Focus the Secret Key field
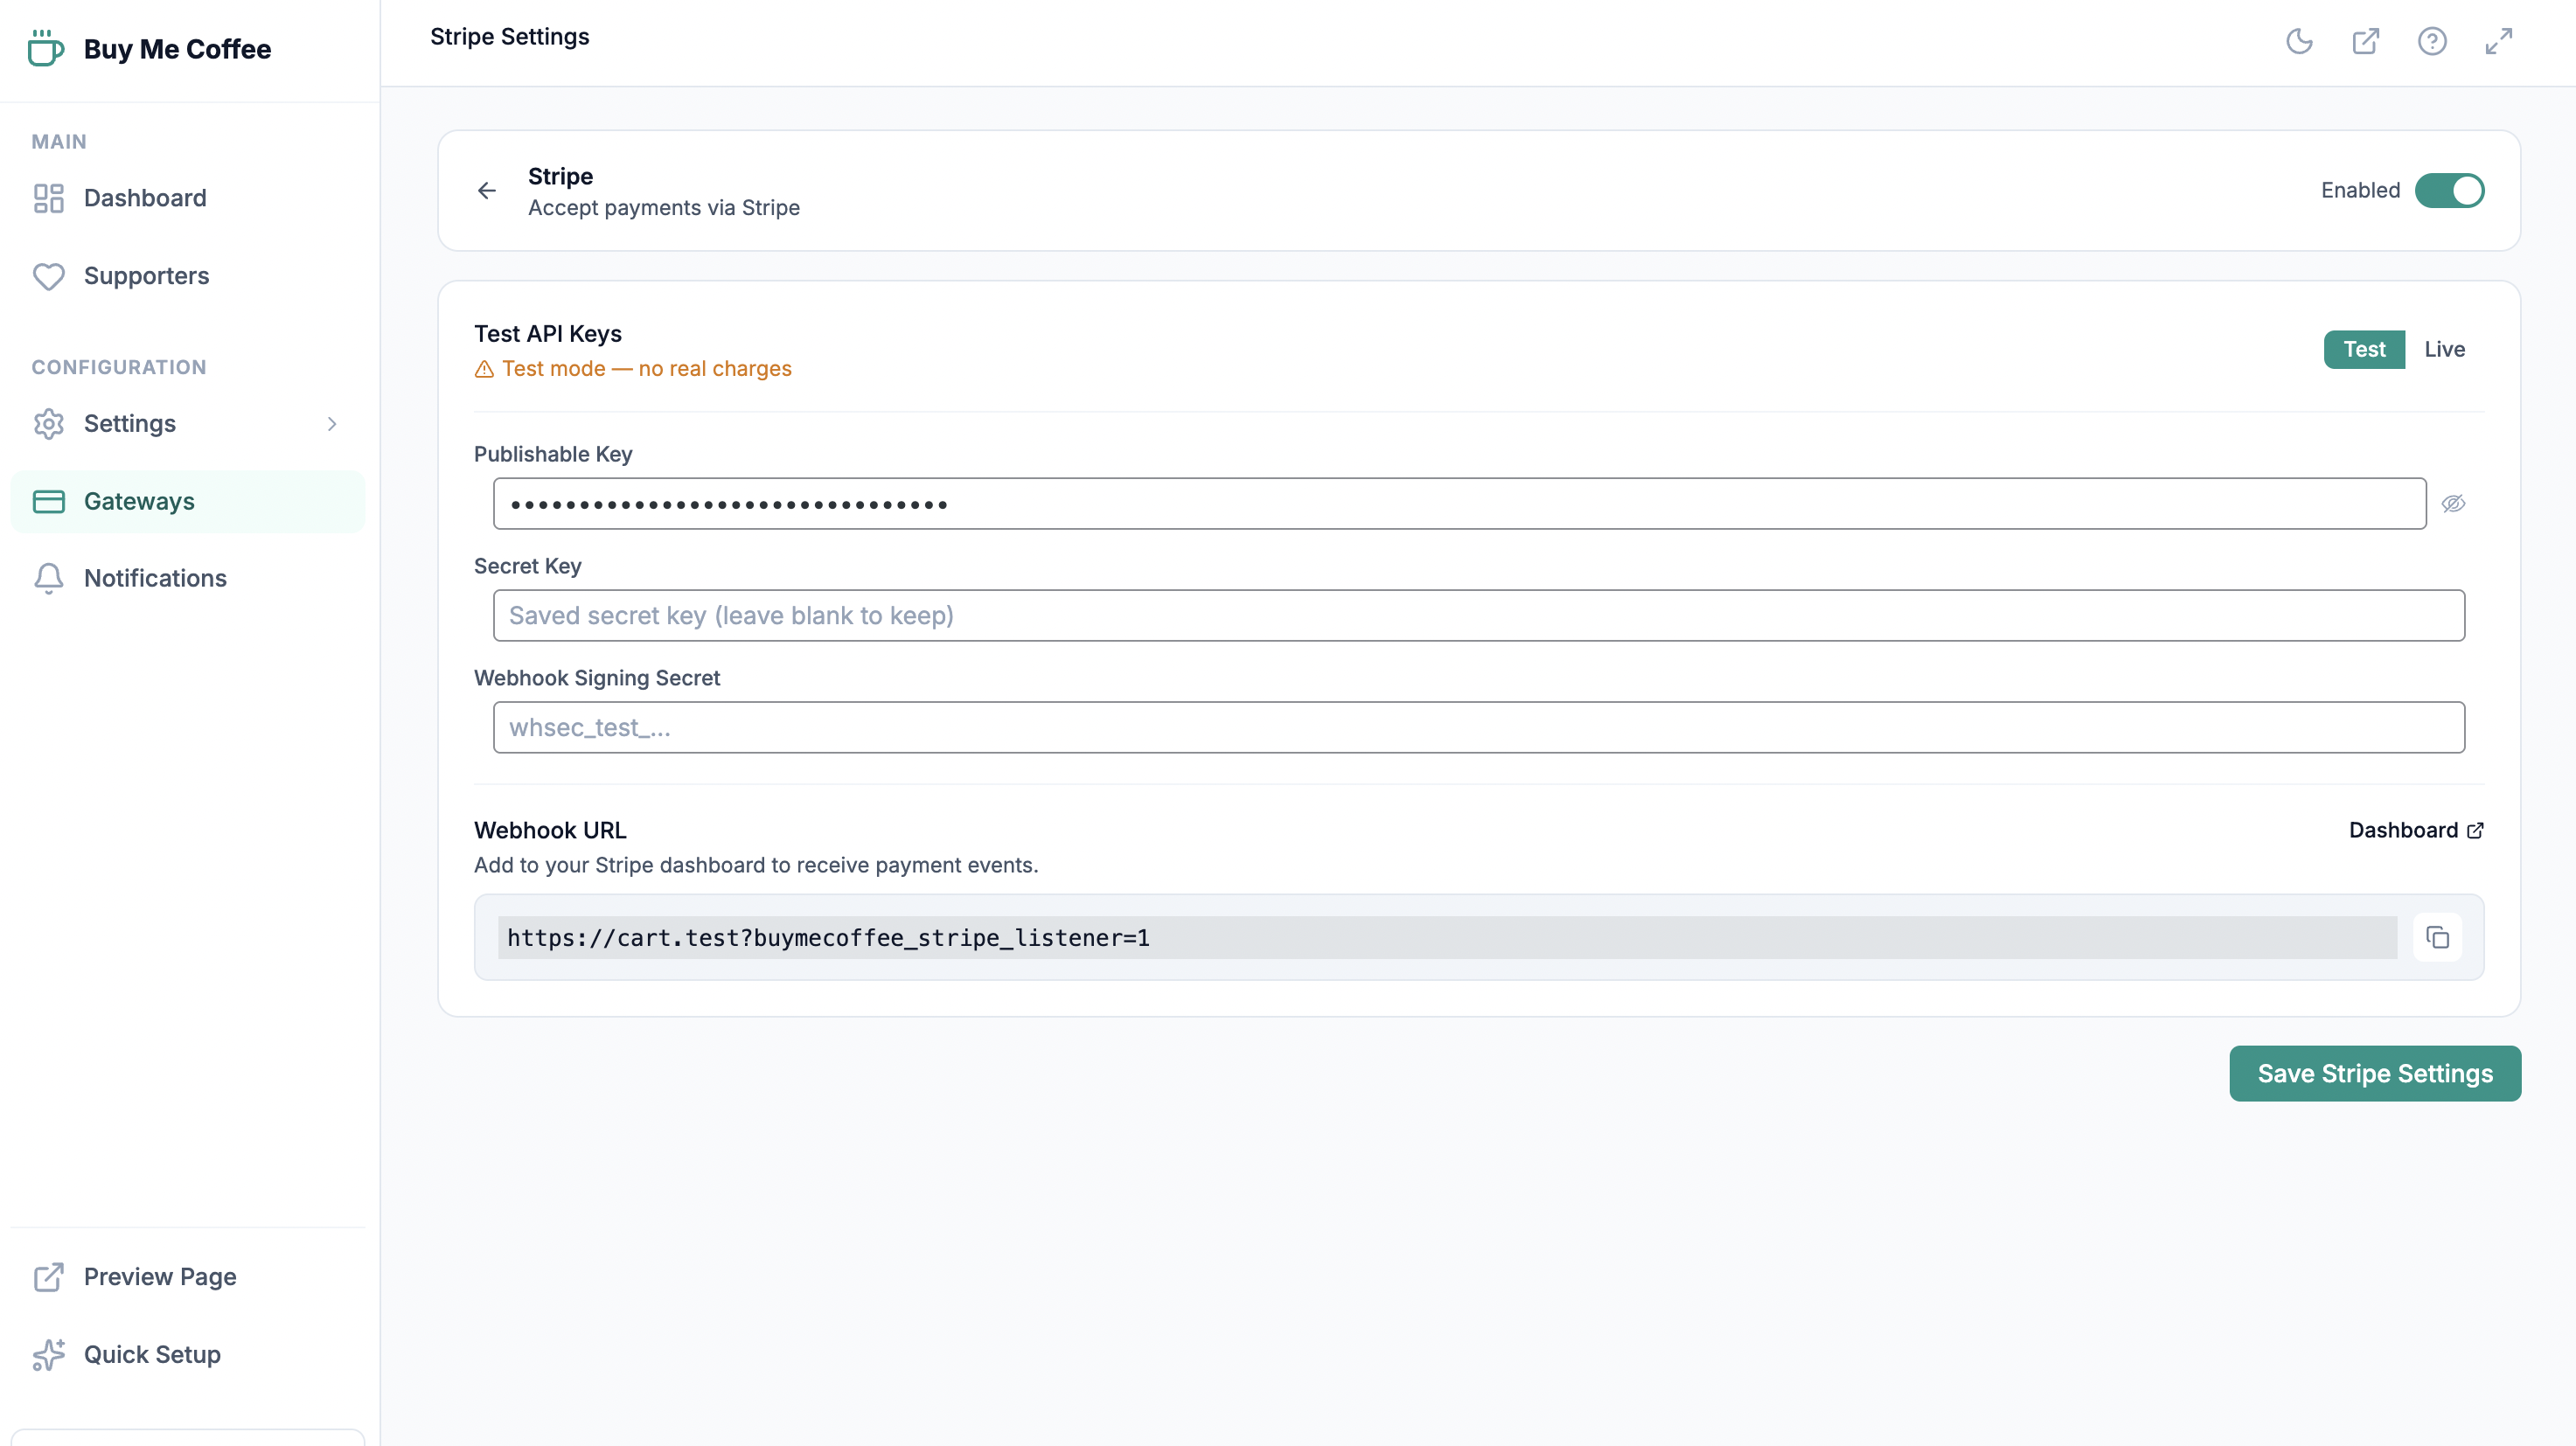 [1478, 615]
